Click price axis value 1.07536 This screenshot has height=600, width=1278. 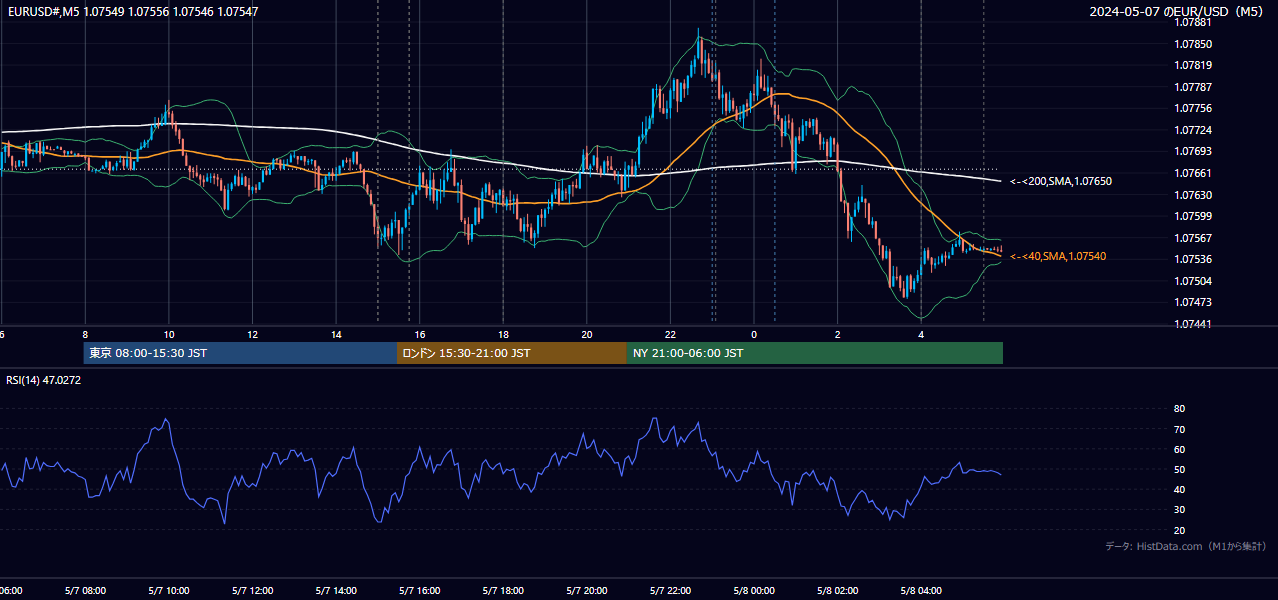1194,259
